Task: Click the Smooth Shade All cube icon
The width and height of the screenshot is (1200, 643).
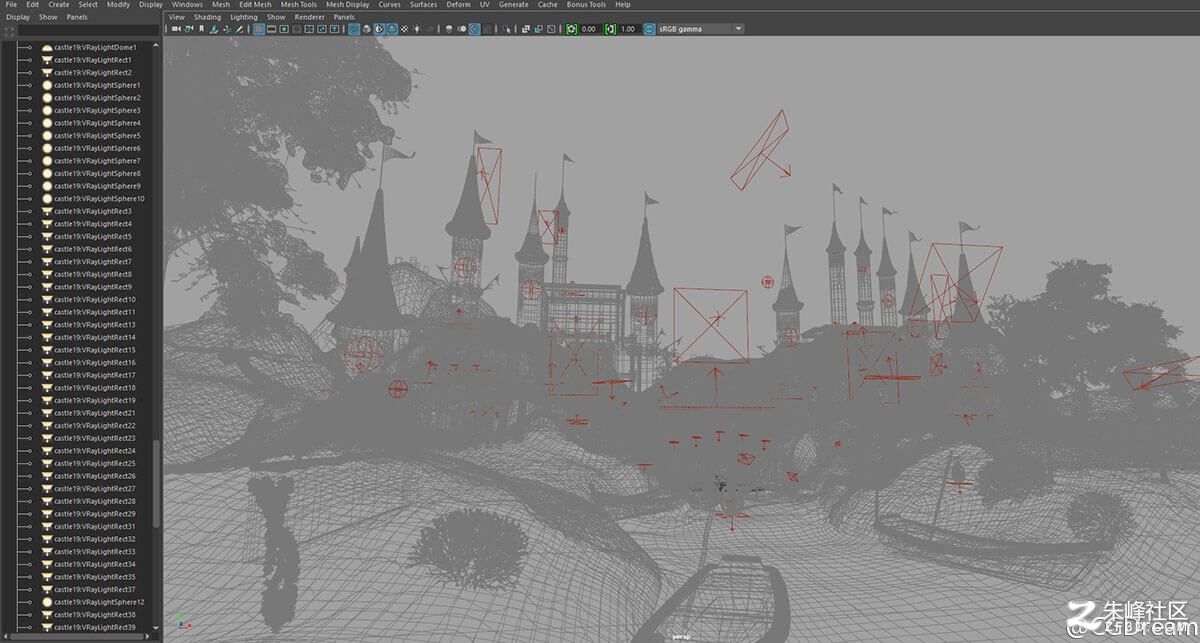Action: coord(366,29)
